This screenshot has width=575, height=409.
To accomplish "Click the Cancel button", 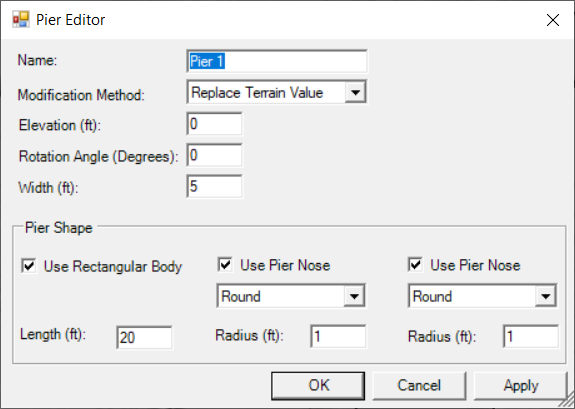I will point(419,386).
